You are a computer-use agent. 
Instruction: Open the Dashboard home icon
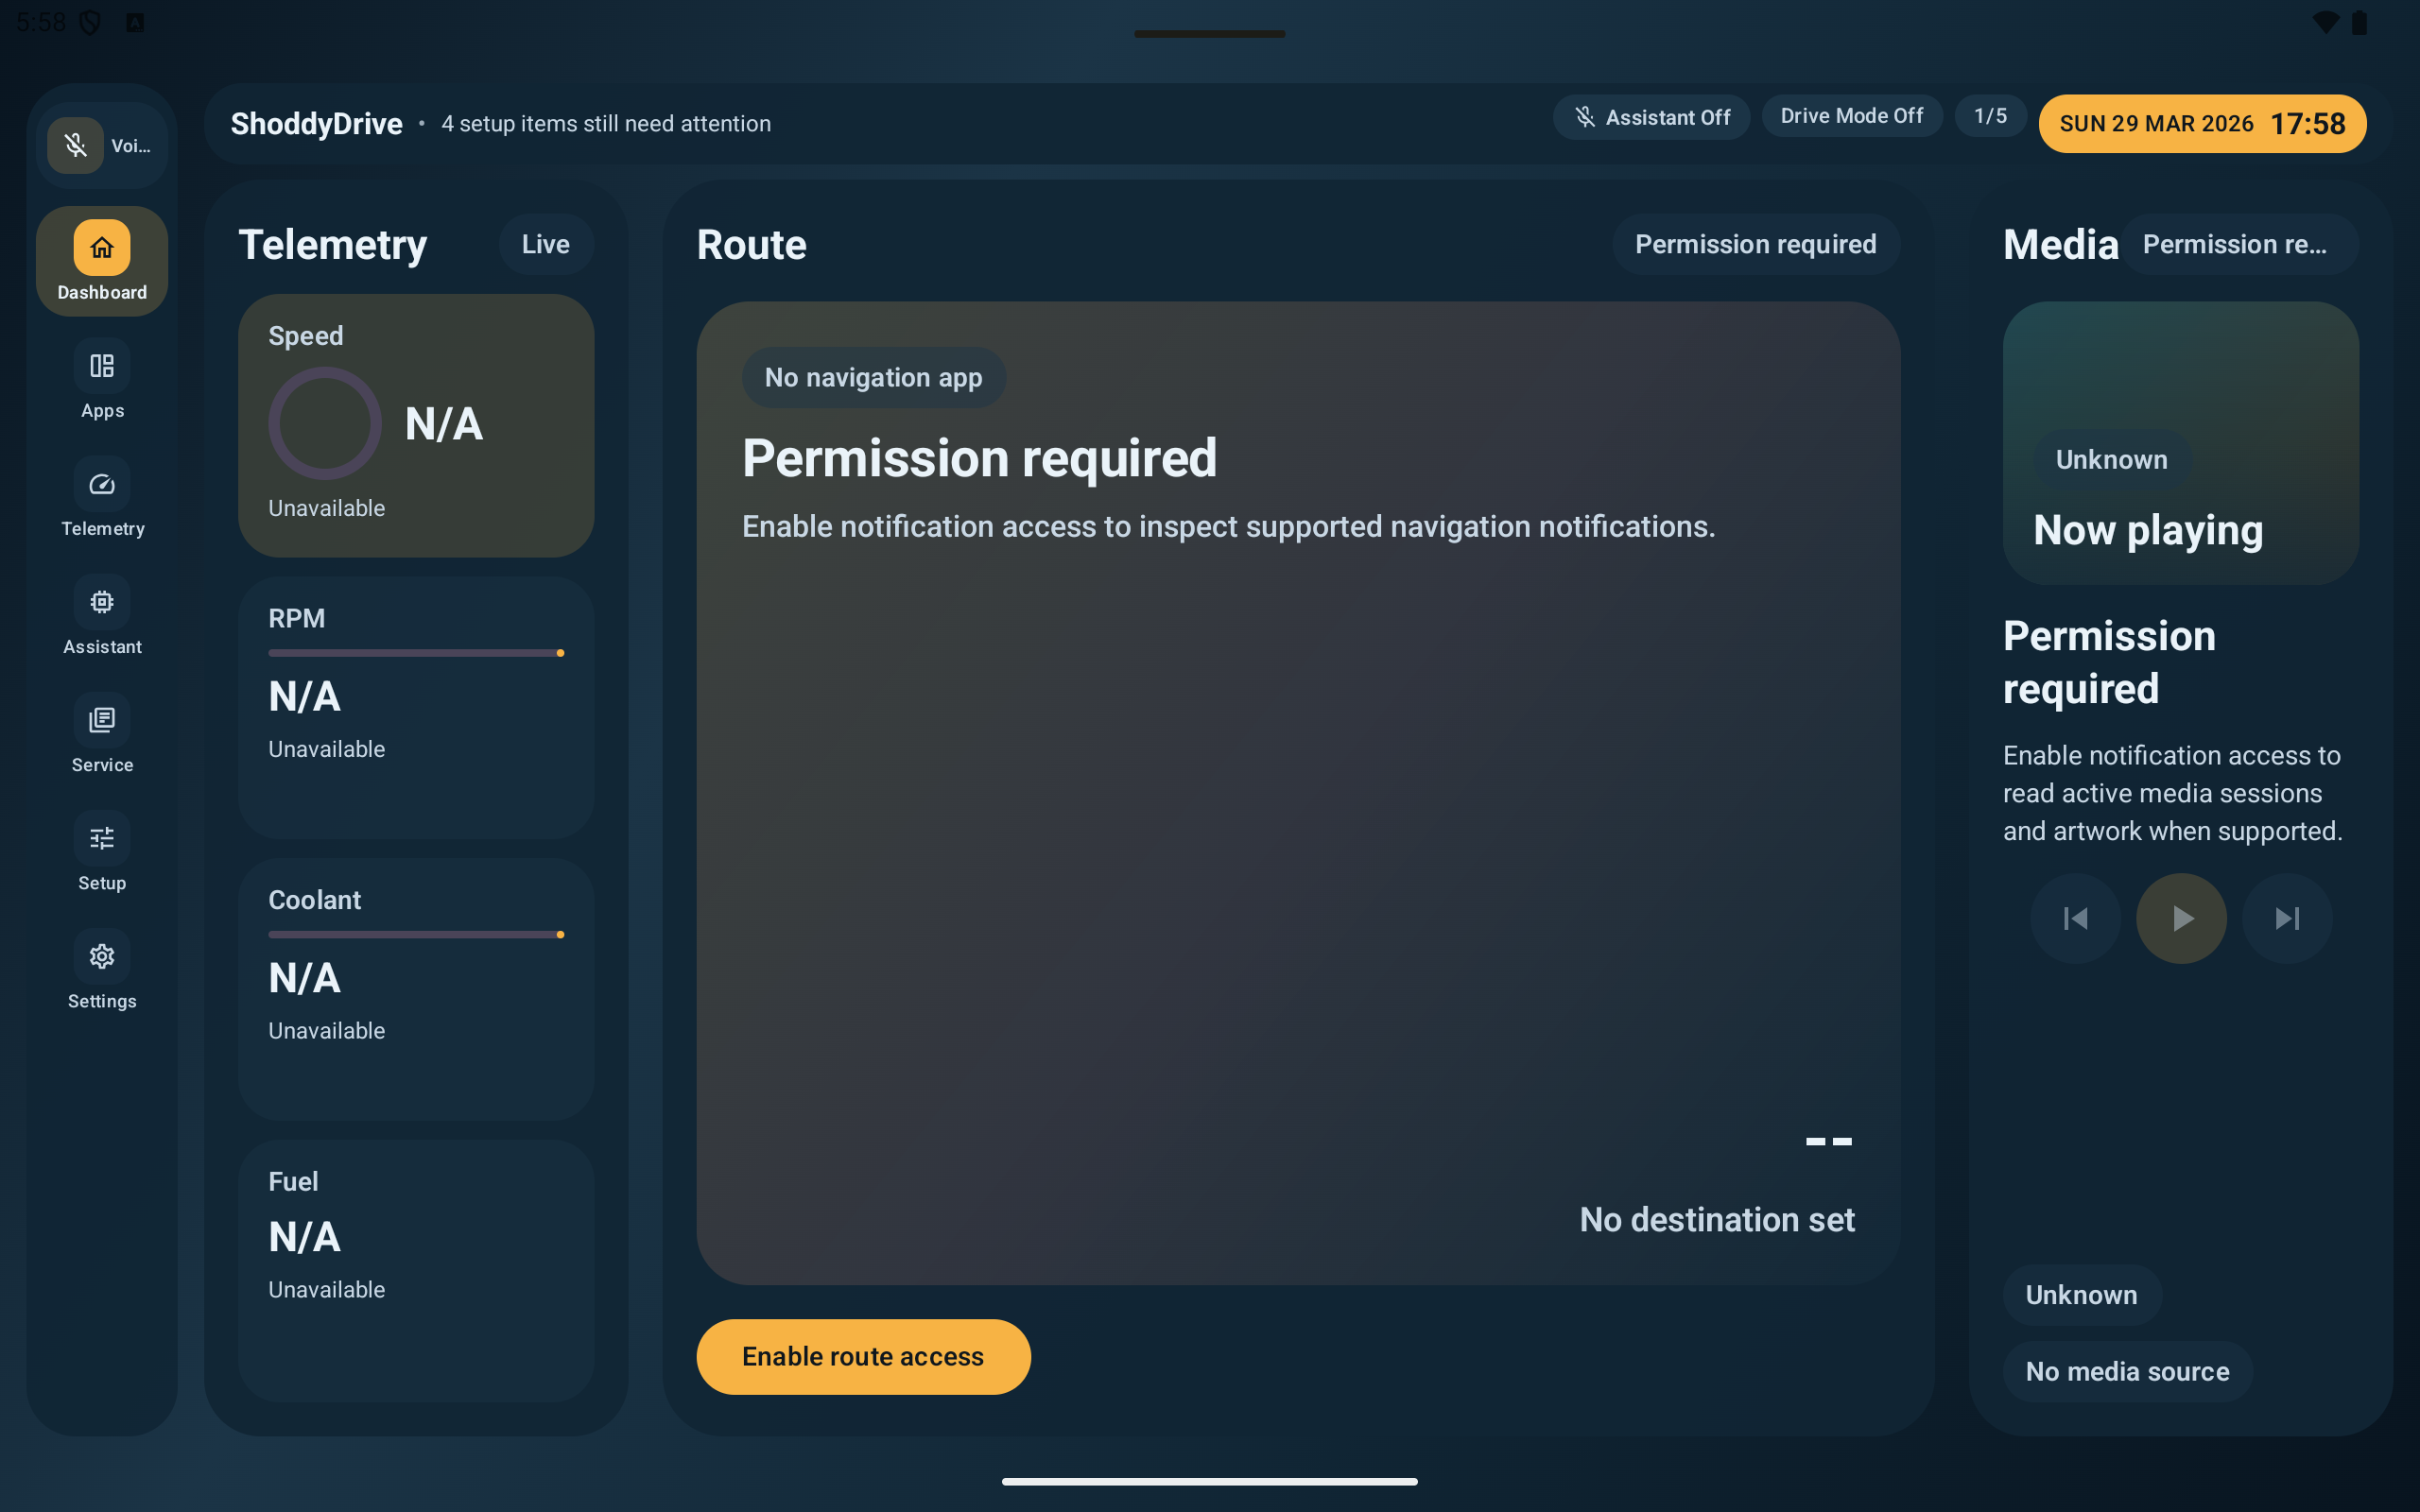(101, 248)
